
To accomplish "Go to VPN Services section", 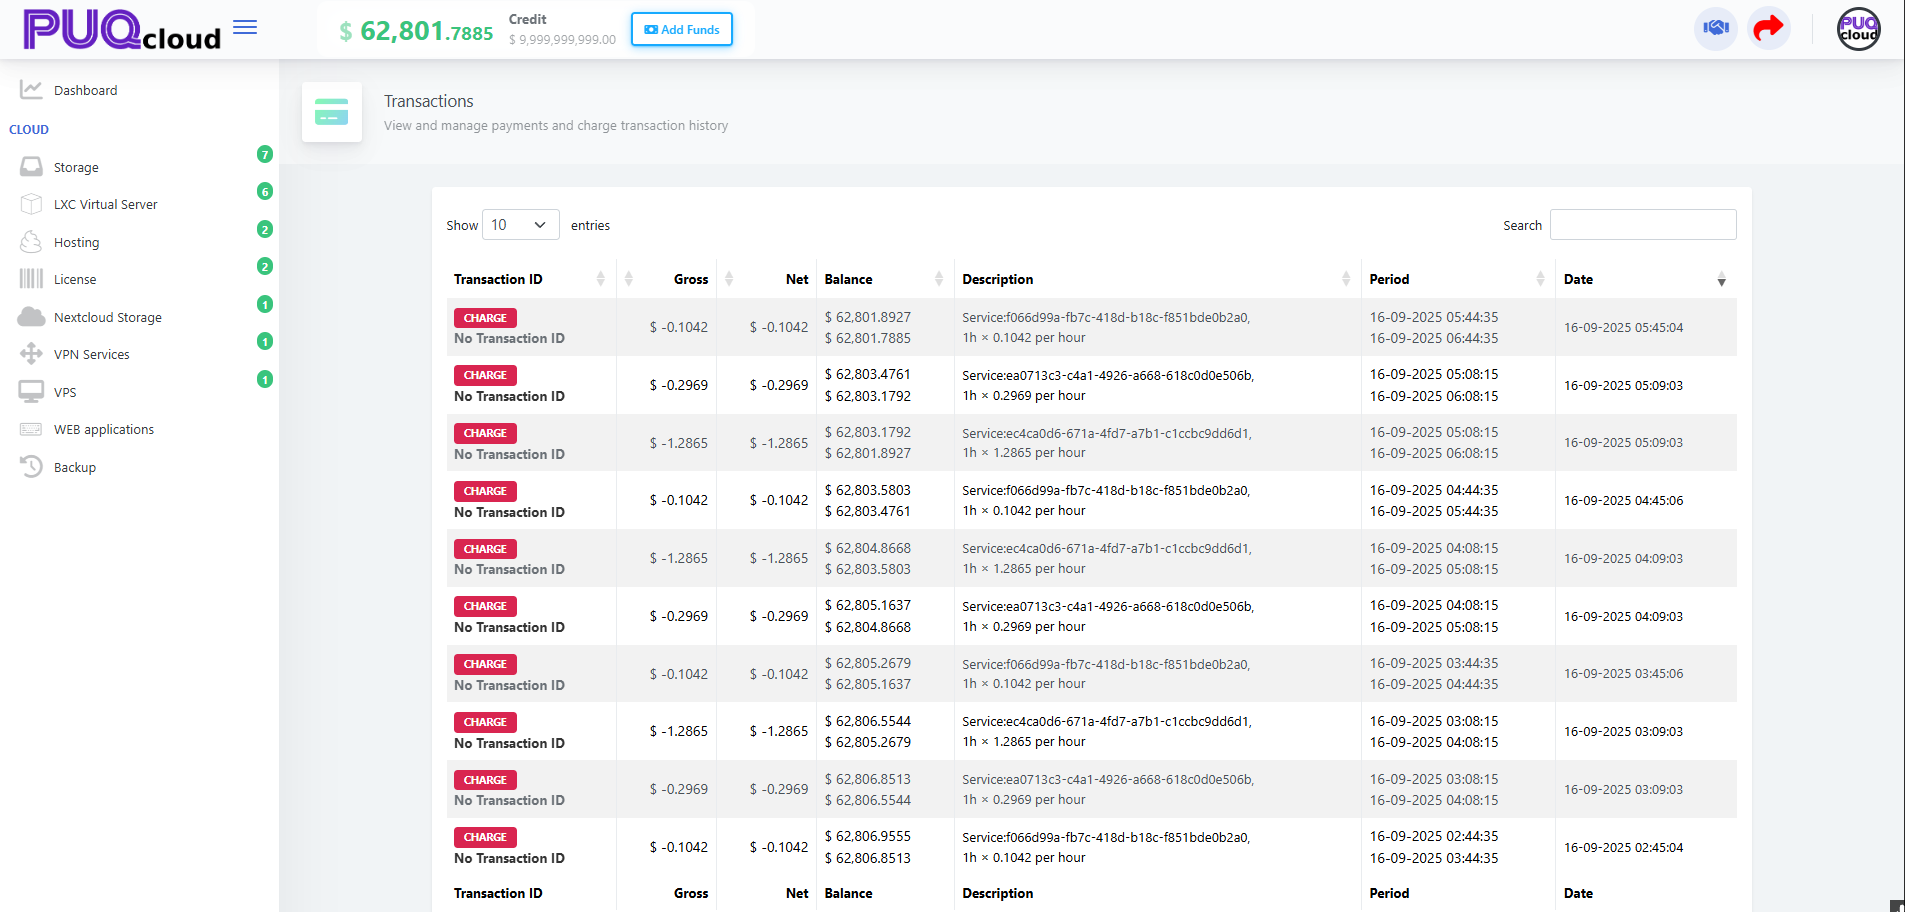I will coord(91,354).
